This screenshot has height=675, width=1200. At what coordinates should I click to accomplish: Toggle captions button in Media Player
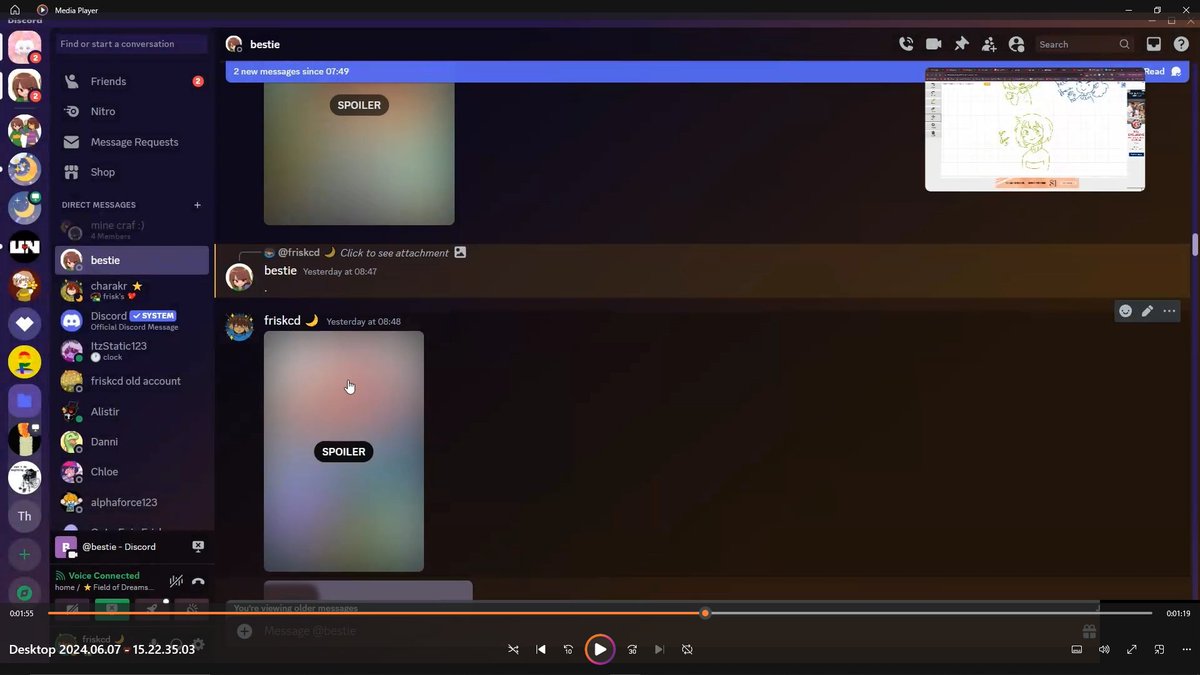1077,649
